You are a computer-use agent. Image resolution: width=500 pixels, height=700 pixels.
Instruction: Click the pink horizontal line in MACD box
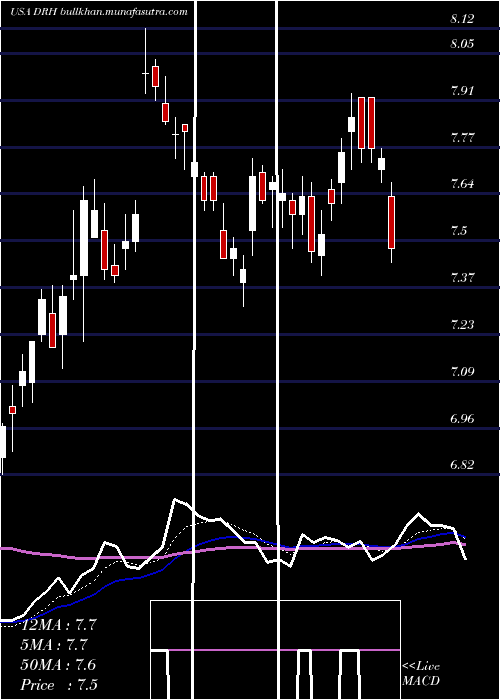pyautogui.click(x=275, y=650)
